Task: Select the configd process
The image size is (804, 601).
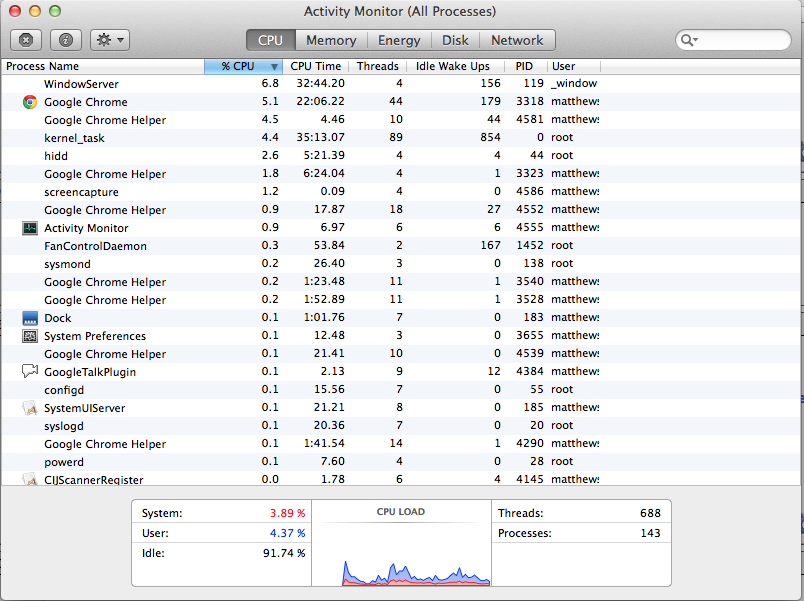Action: pyautogui.click(x=402, y=390)
